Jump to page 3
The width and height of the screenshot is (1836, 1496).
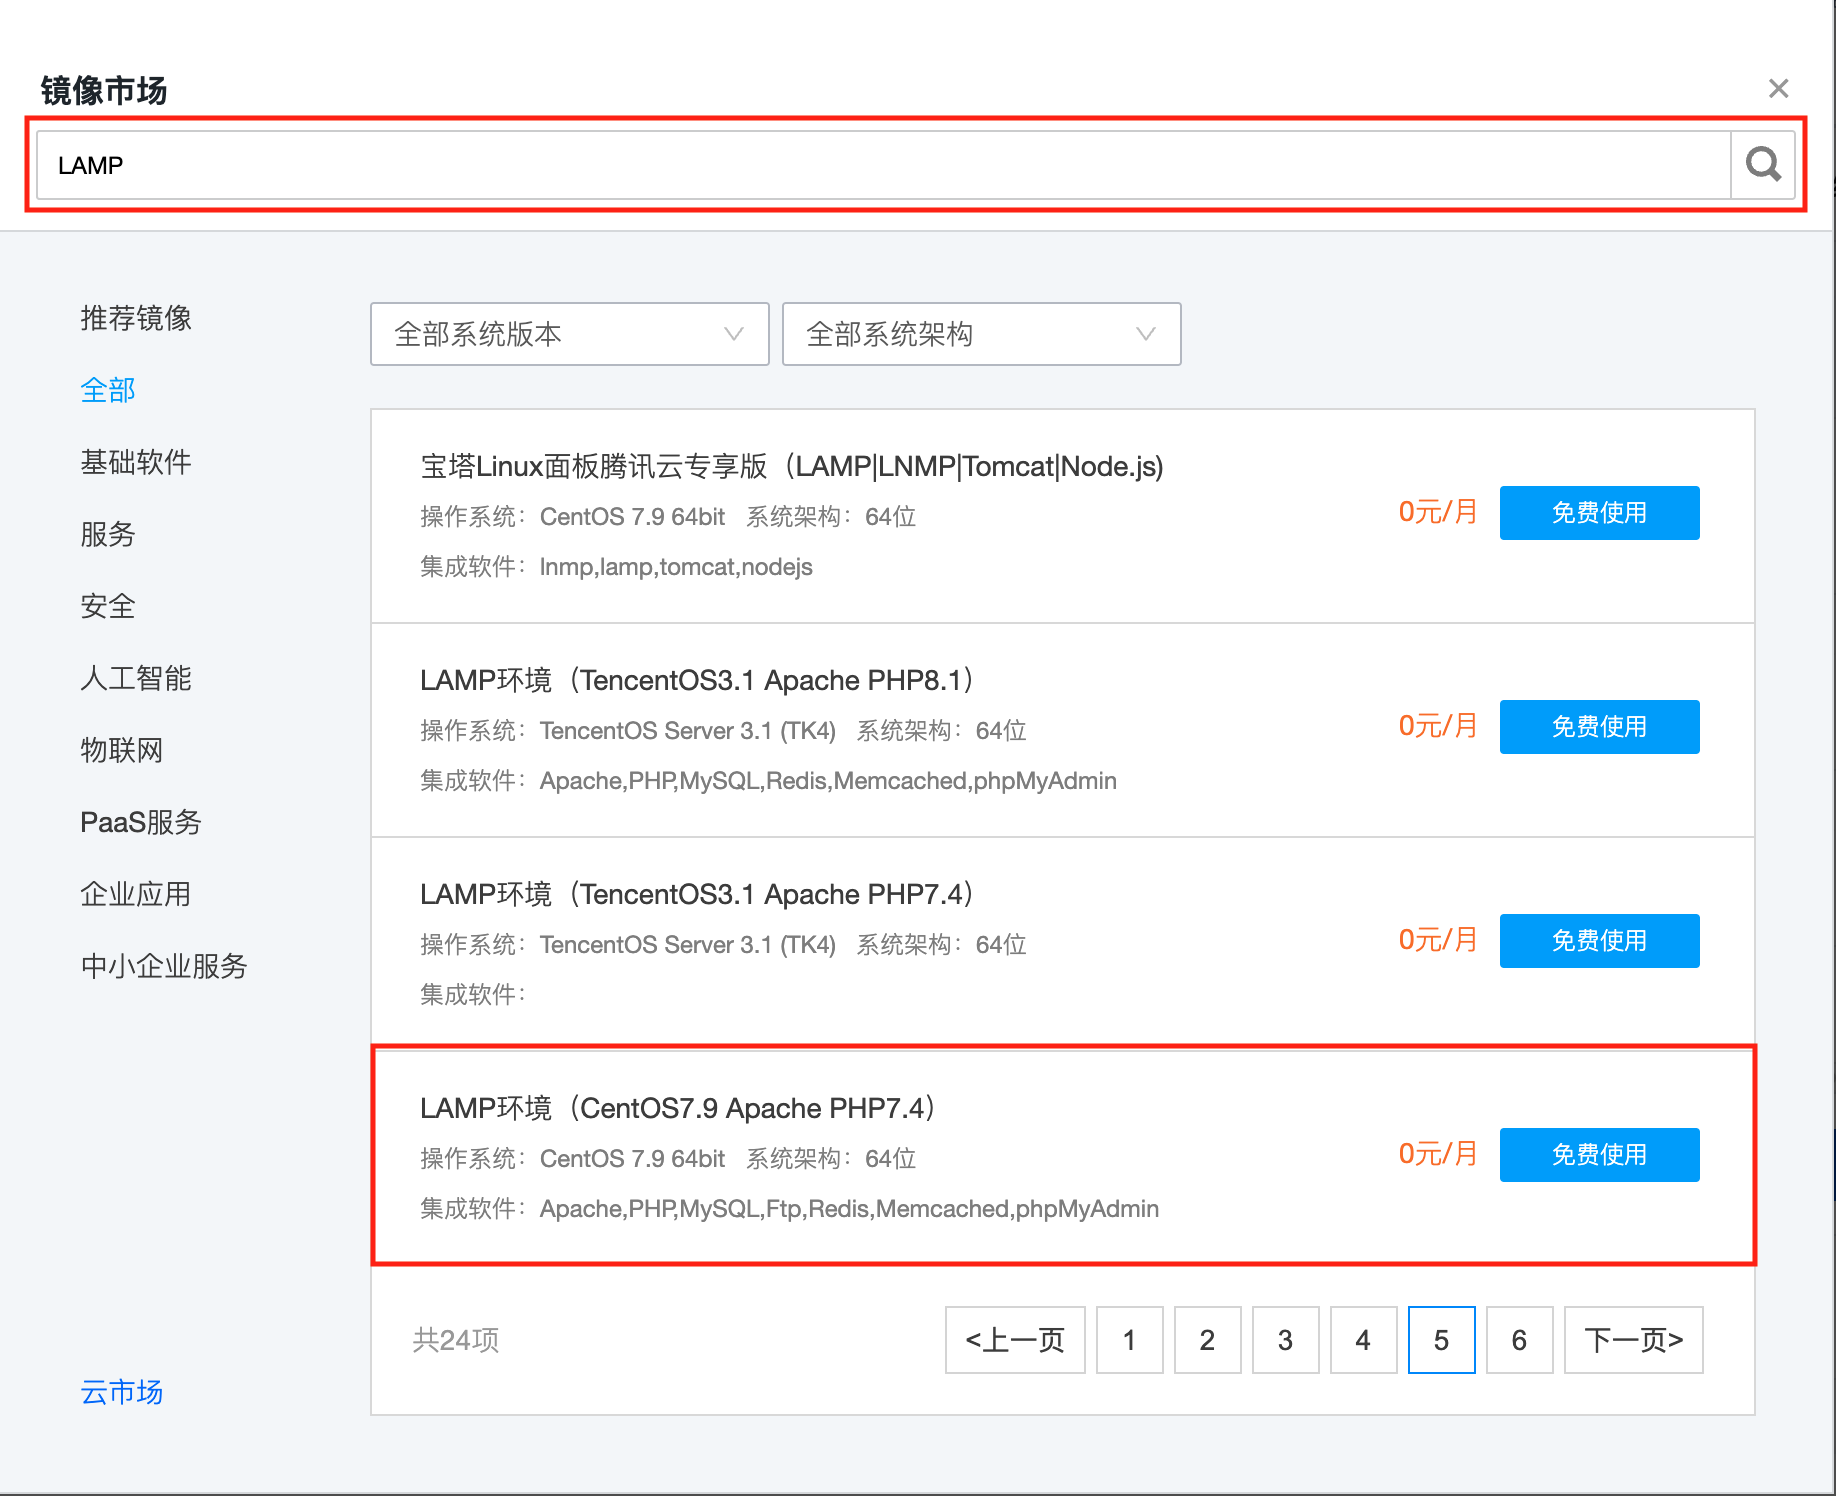click(x=1286, y=1340)
